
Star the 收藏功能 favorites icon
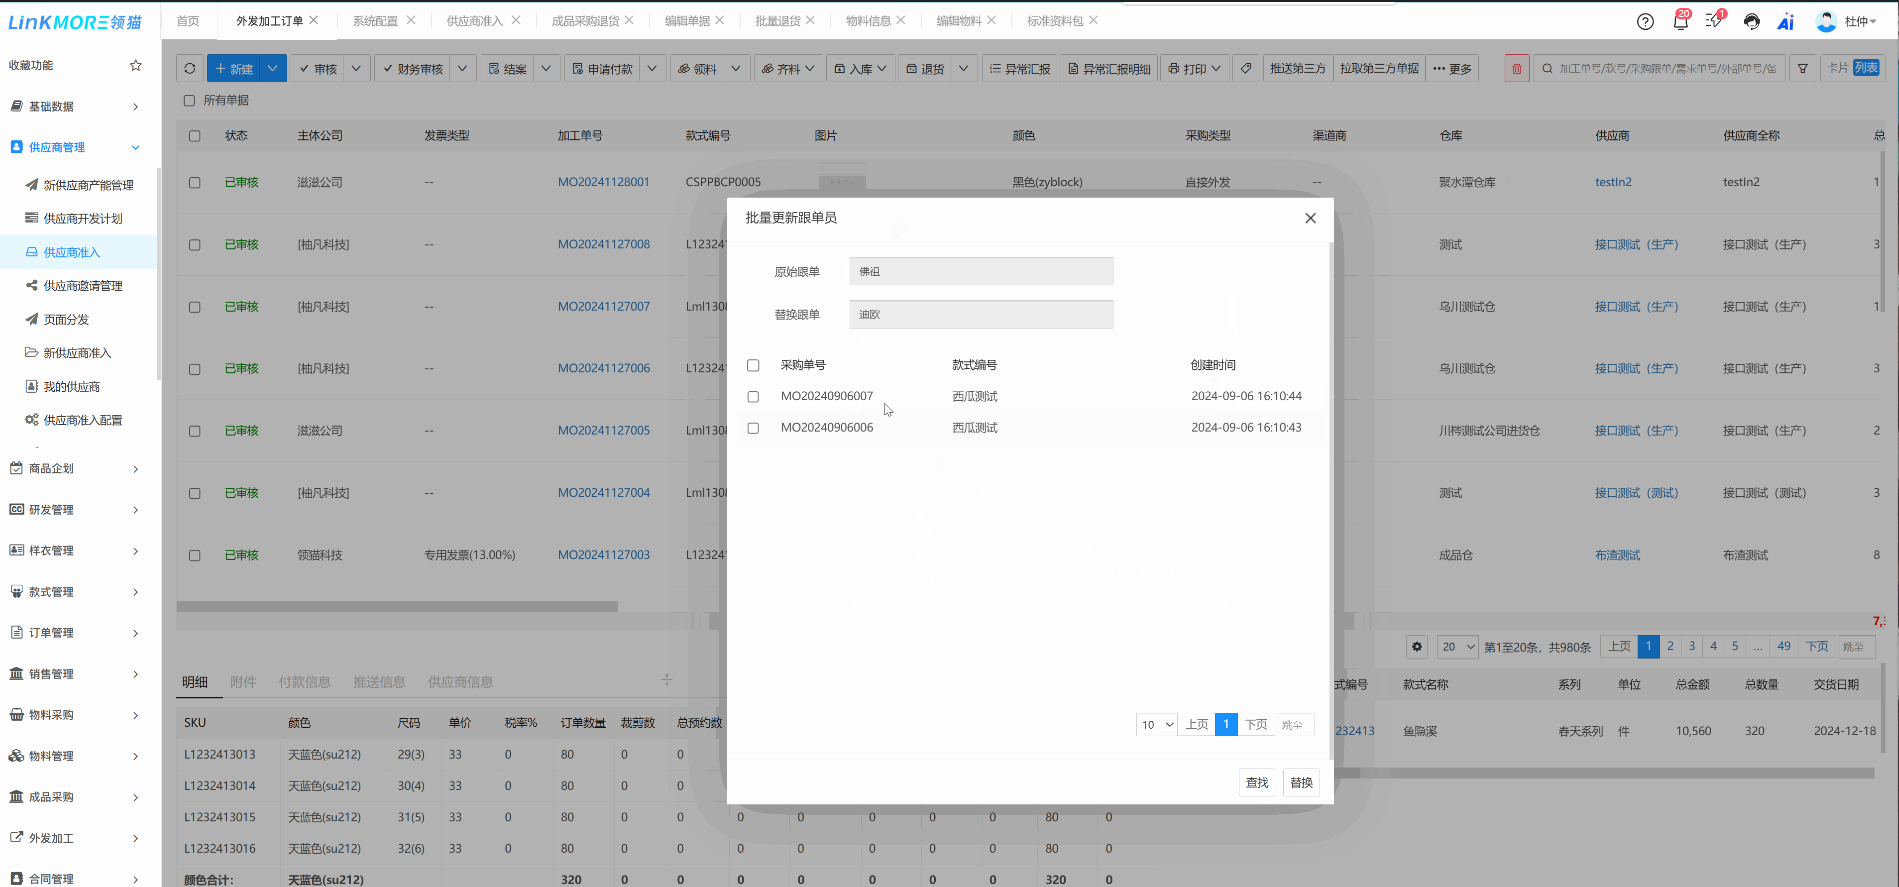coord(136,66)
